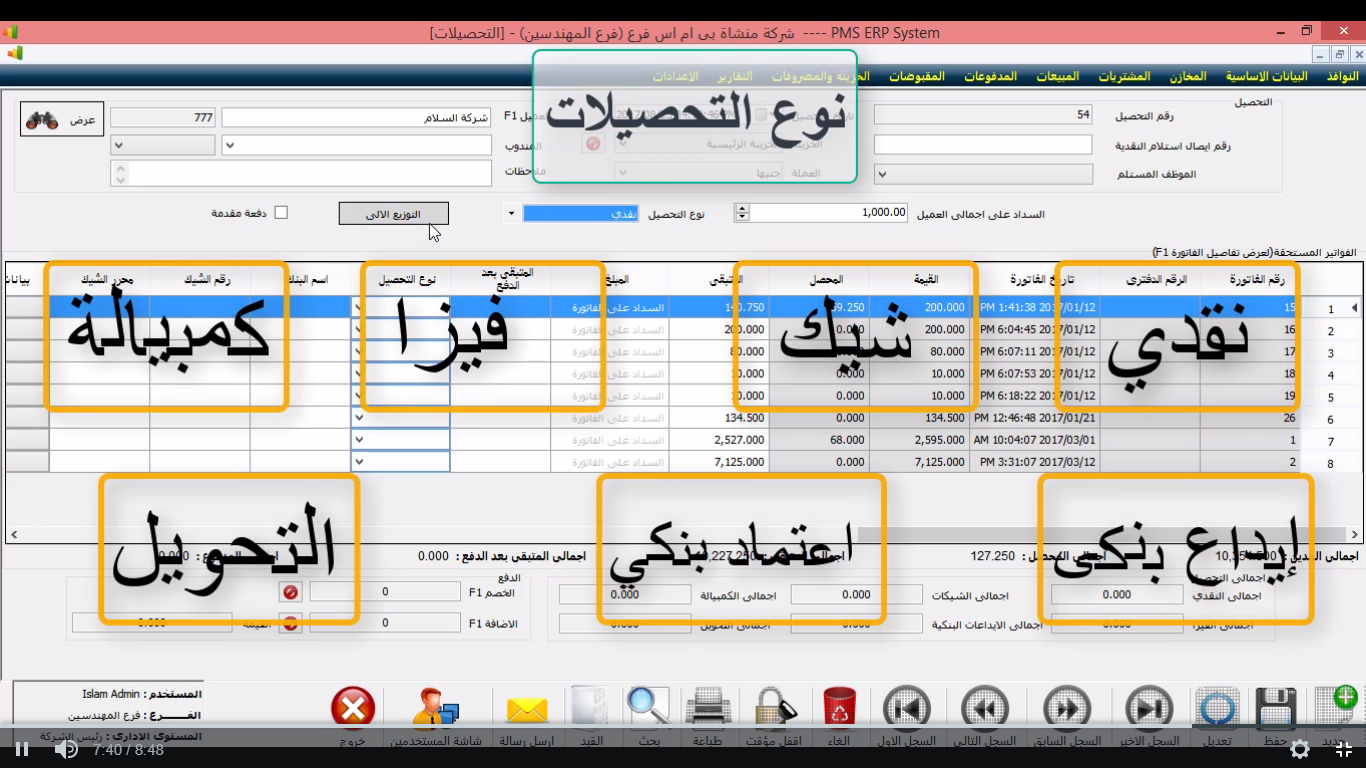The height and width of the screenshot is (768, 1366).
Task: Click the red icon beside الخصم F1
Action: (x=291, y=592)
